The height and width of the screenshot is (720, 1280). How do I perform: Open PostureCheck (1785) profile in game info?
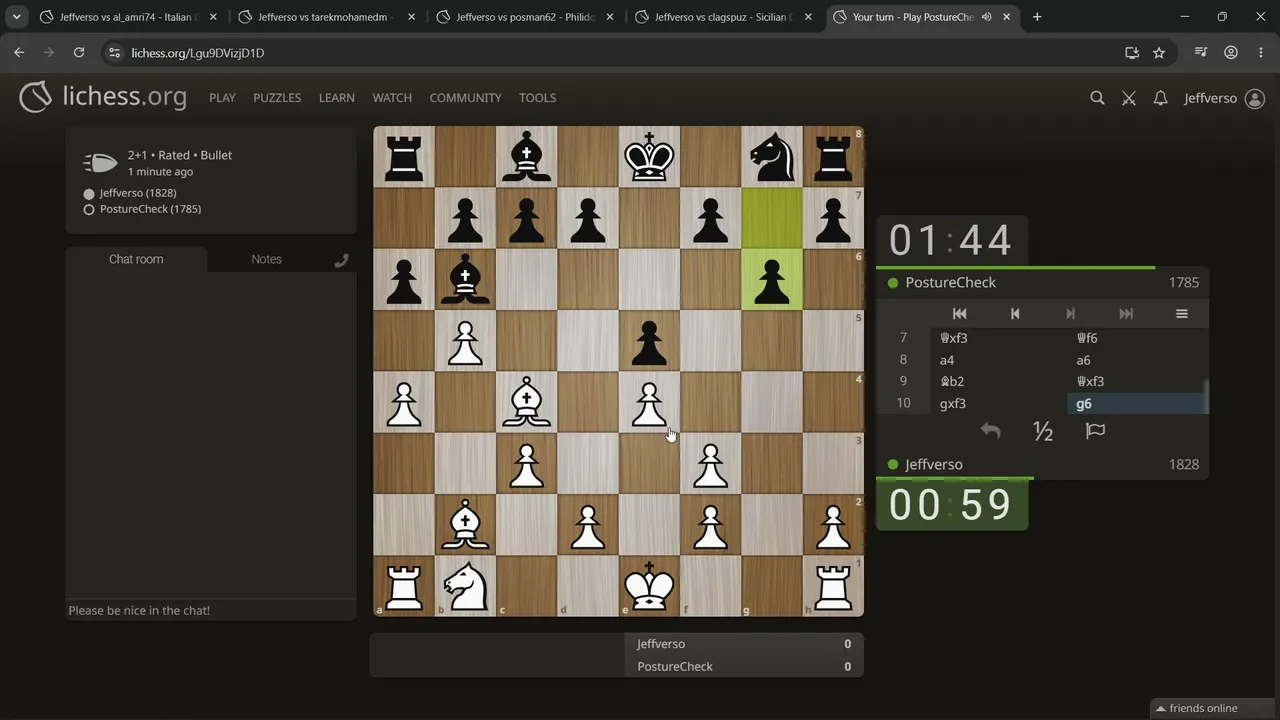150,209
